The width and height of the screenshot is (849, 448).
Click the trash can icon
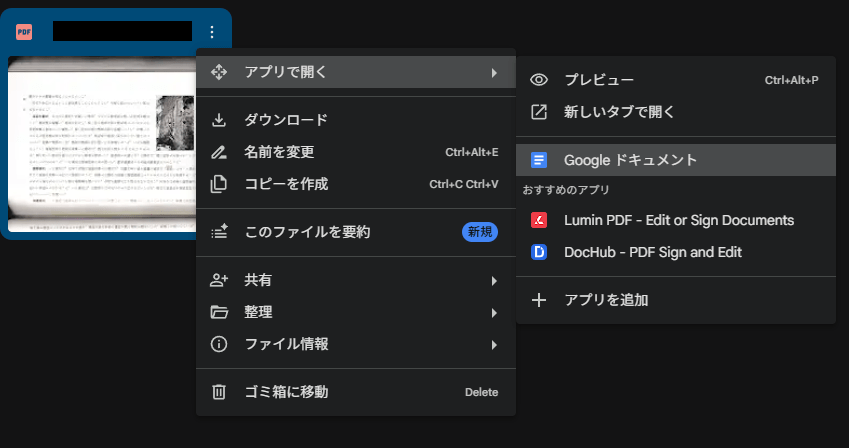pyautogui.click(x=219, y=392)
